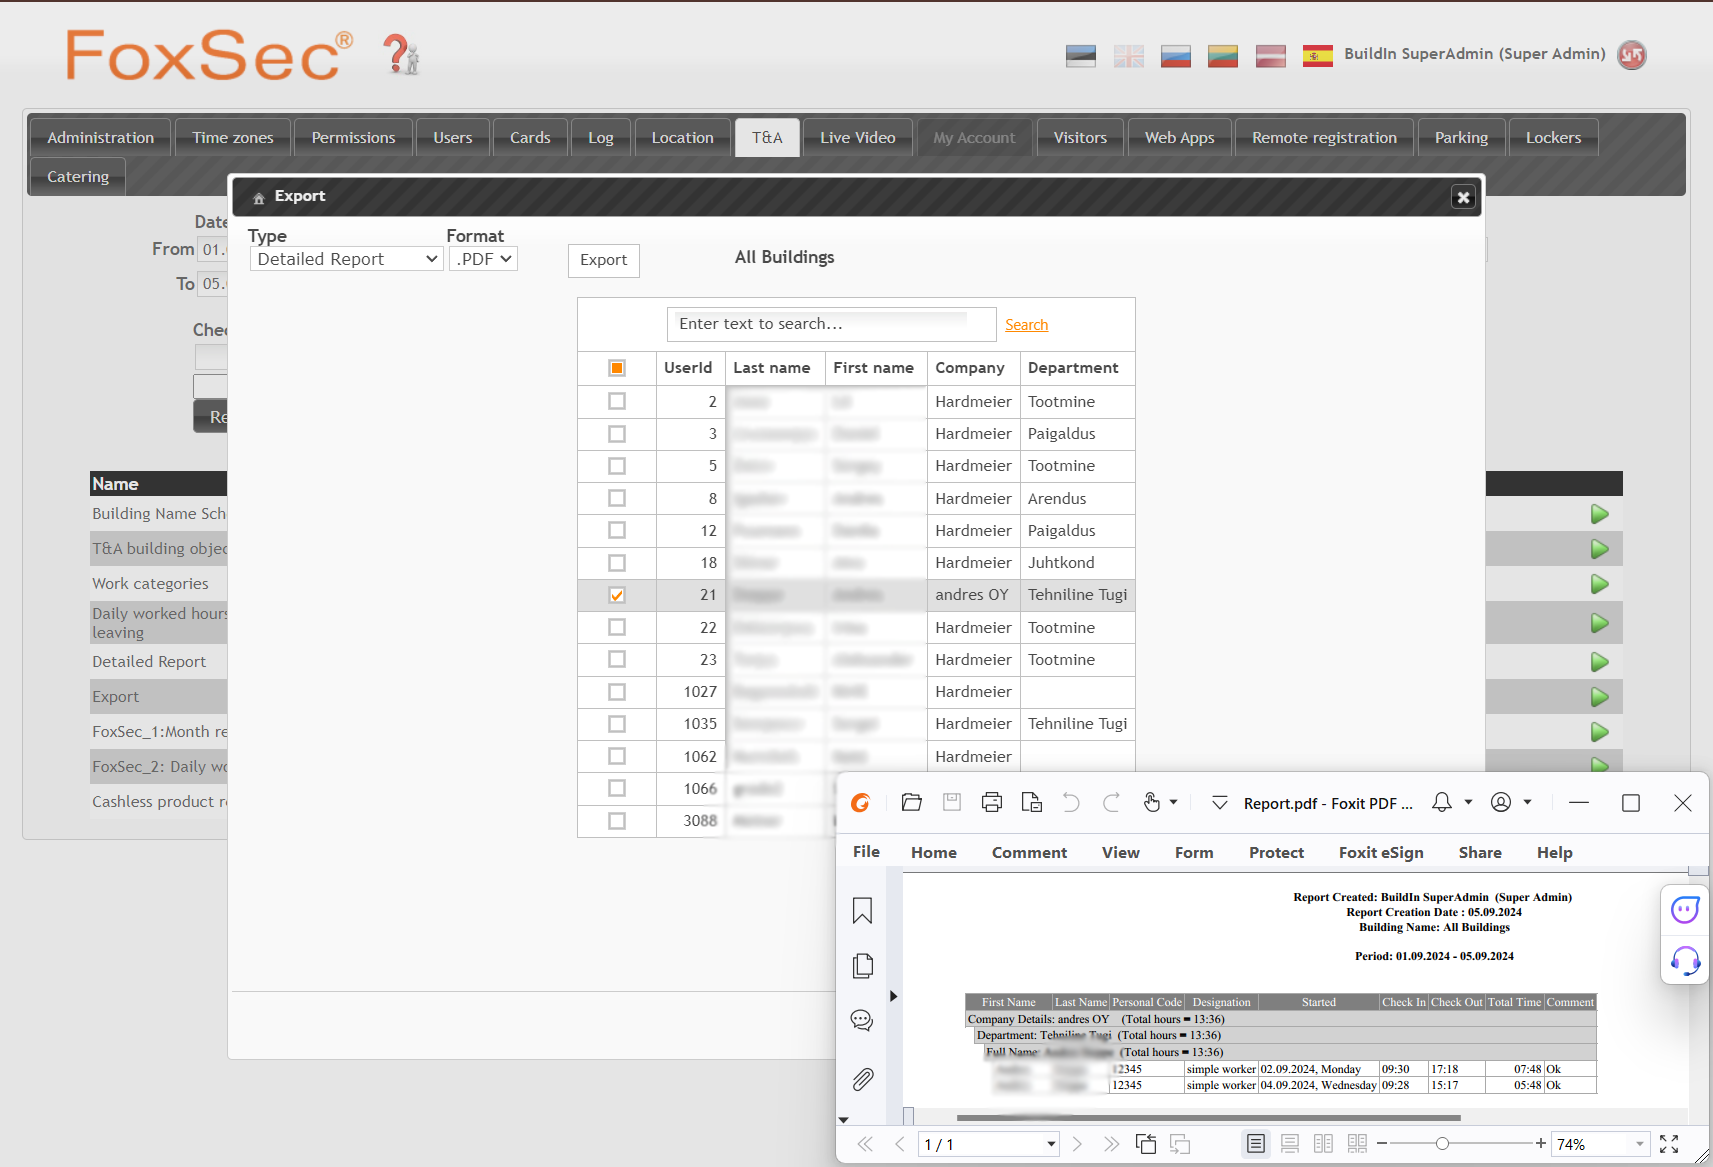Open Foxit AI assistant chat icon
Viewport: 1713px width, 1167px height.
click(1685, 909)
